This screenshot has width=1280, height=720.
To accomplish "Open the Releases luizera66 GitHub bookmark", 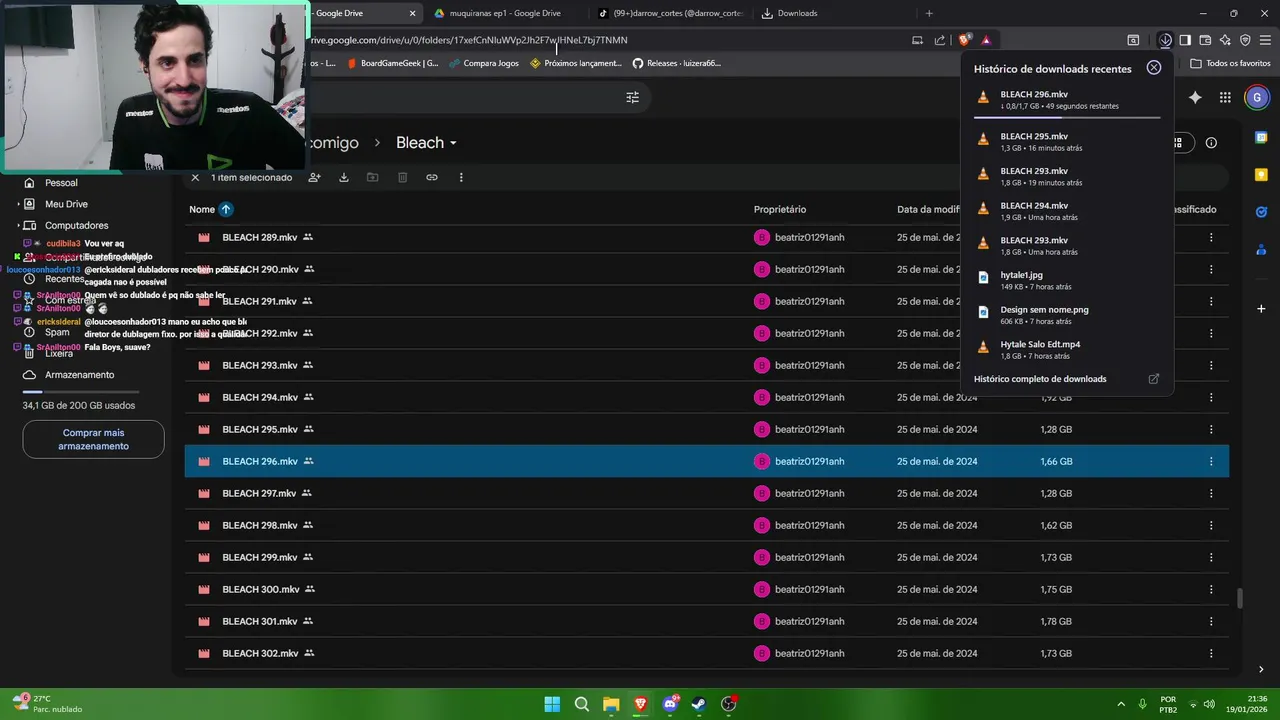I will click(x=676, y=63).
